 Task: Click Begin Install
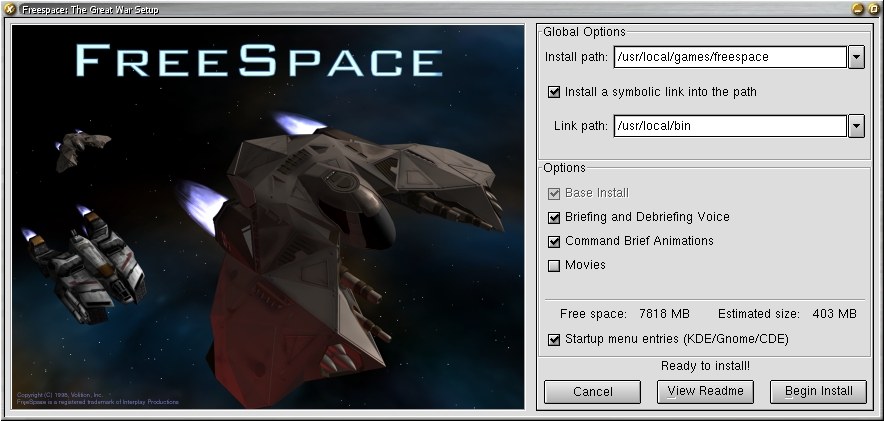tap(819, 392)
